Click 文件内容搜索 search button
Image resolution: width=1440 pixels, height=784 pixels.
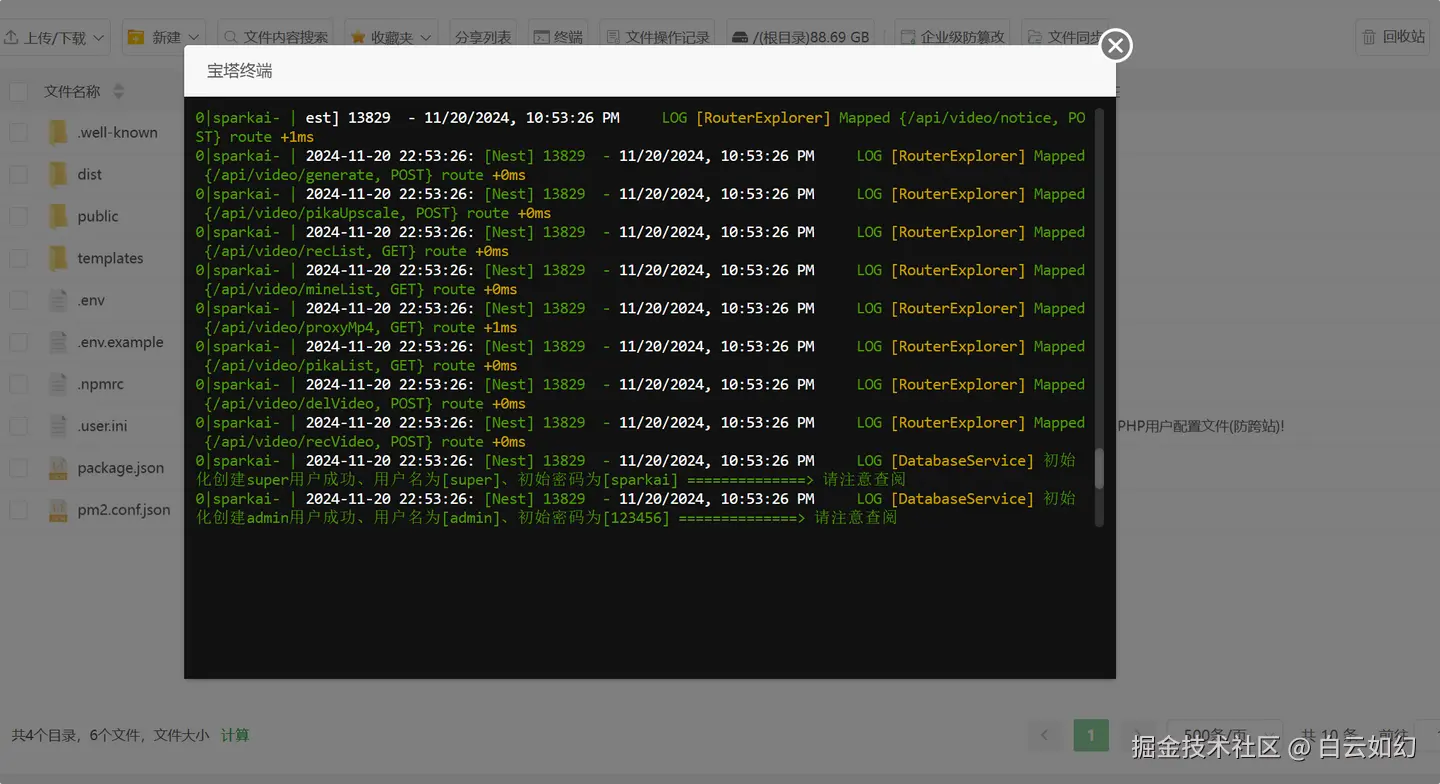point(276,37)
